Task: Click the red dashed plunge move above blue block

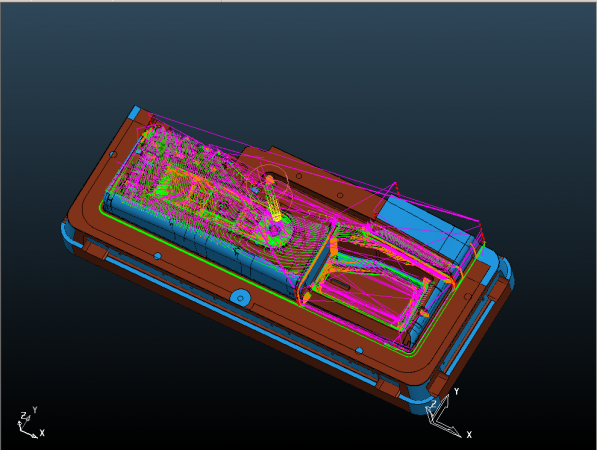Action: (397, 189)
